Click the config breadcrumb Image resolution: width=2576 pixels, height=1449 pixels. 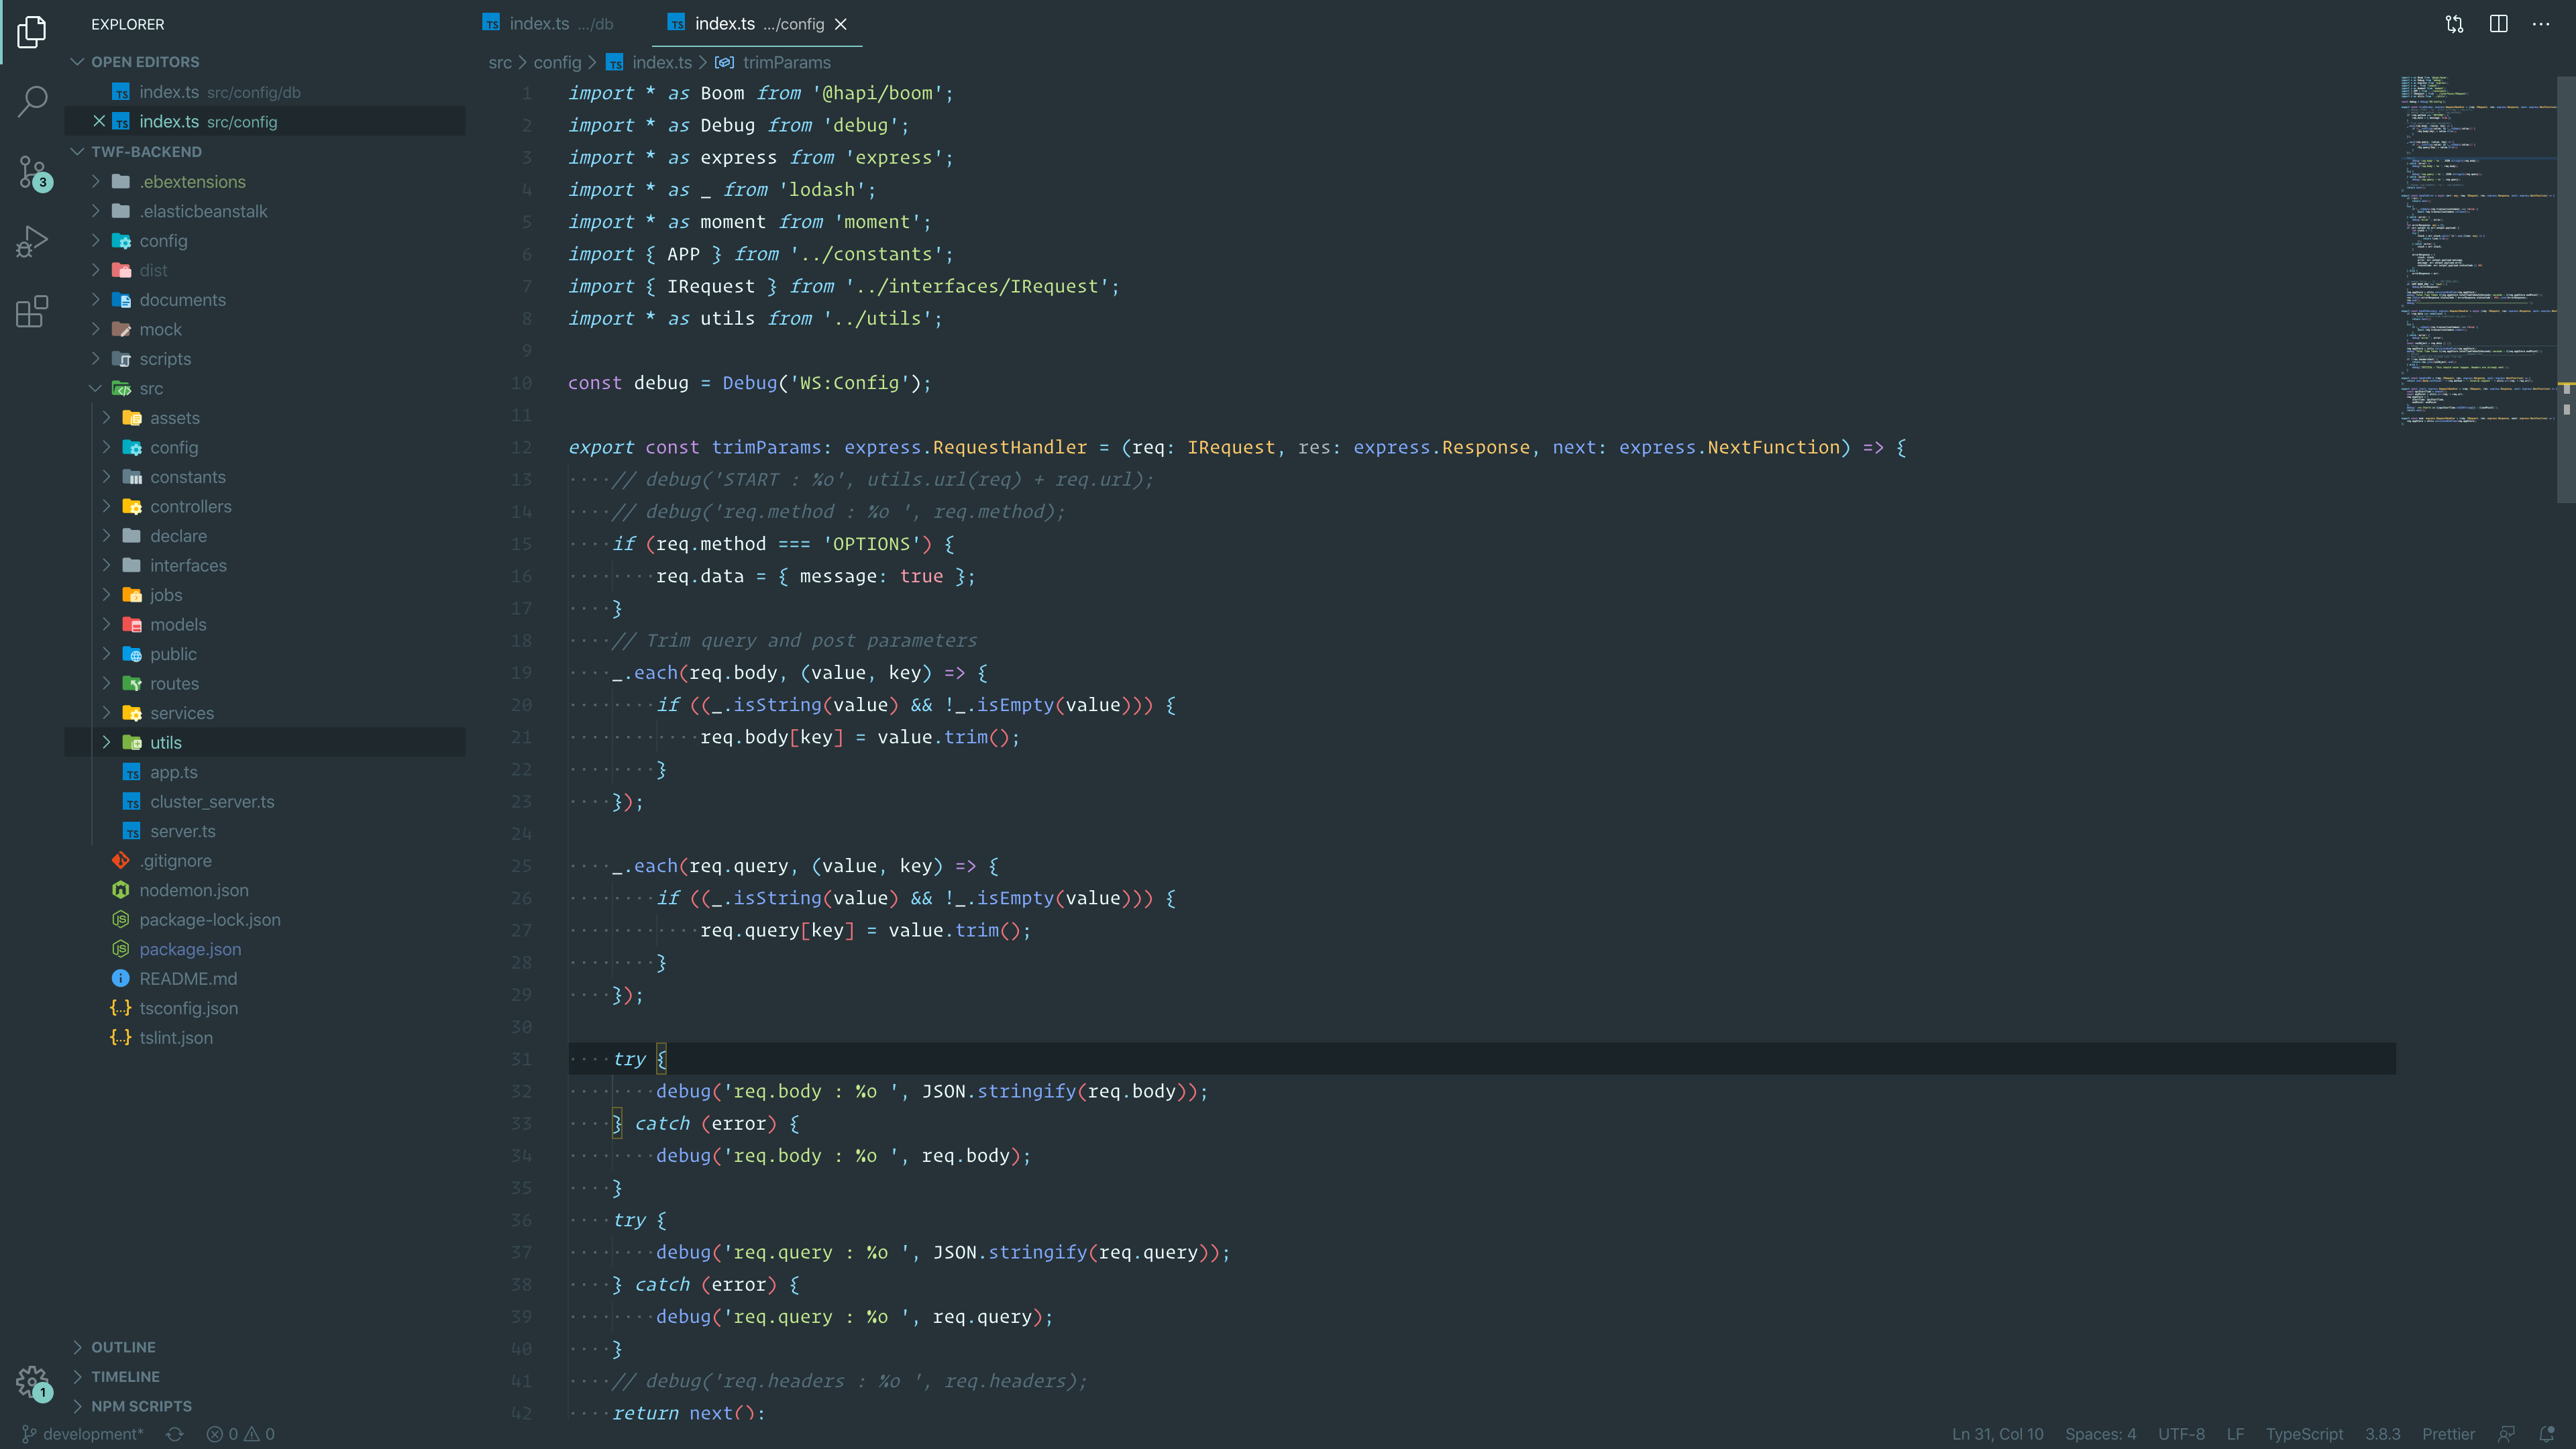557,62
